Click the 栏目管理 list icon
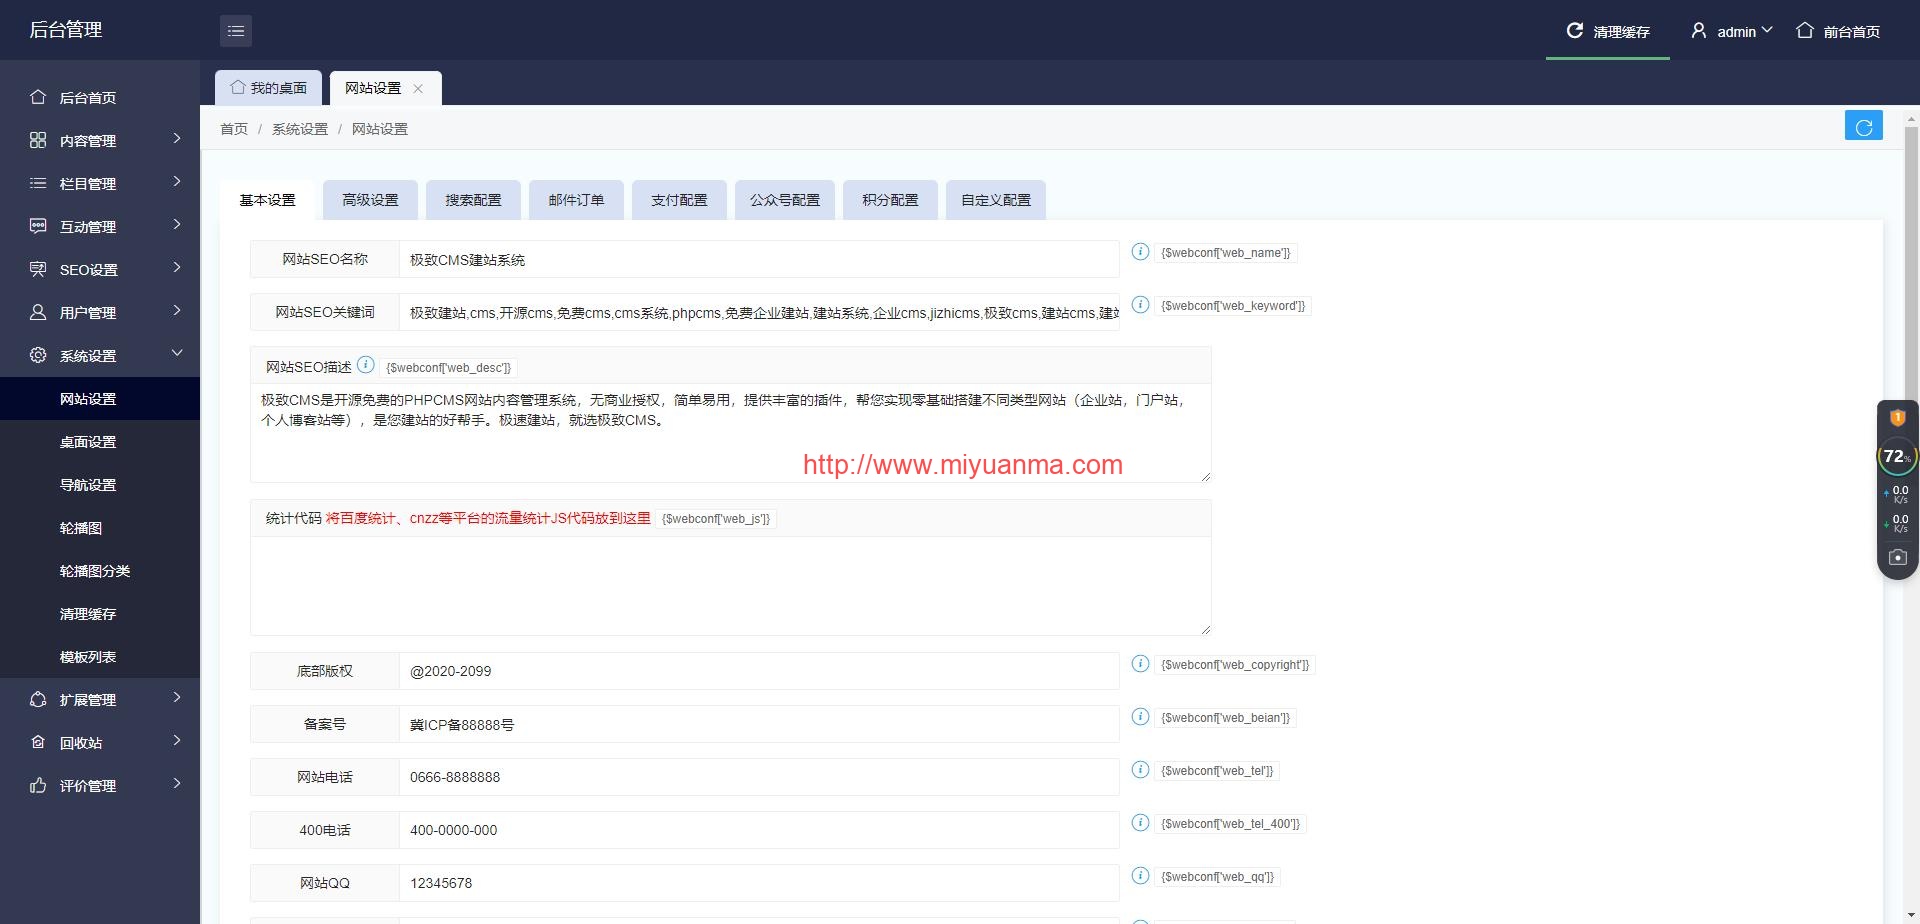 (x=38, y=183)
